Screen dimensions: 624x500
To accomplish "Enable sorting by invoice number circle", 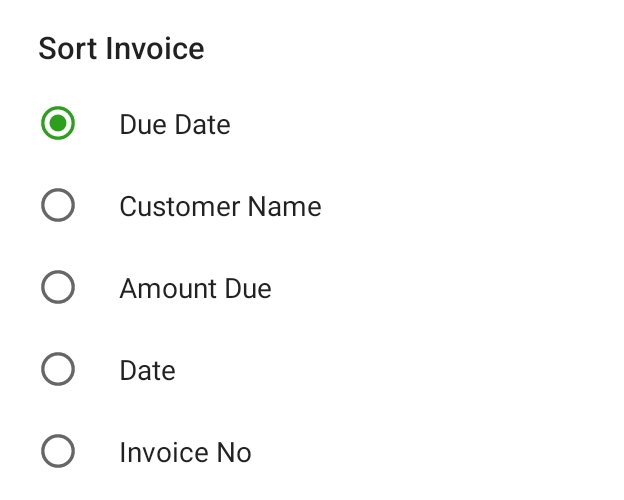I will click(x=58, y=452).
